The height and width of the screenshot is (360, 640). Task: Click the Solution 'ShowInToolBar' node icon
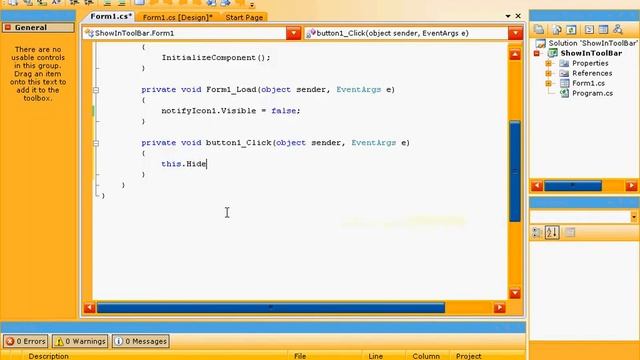click(x=540, y=43)
